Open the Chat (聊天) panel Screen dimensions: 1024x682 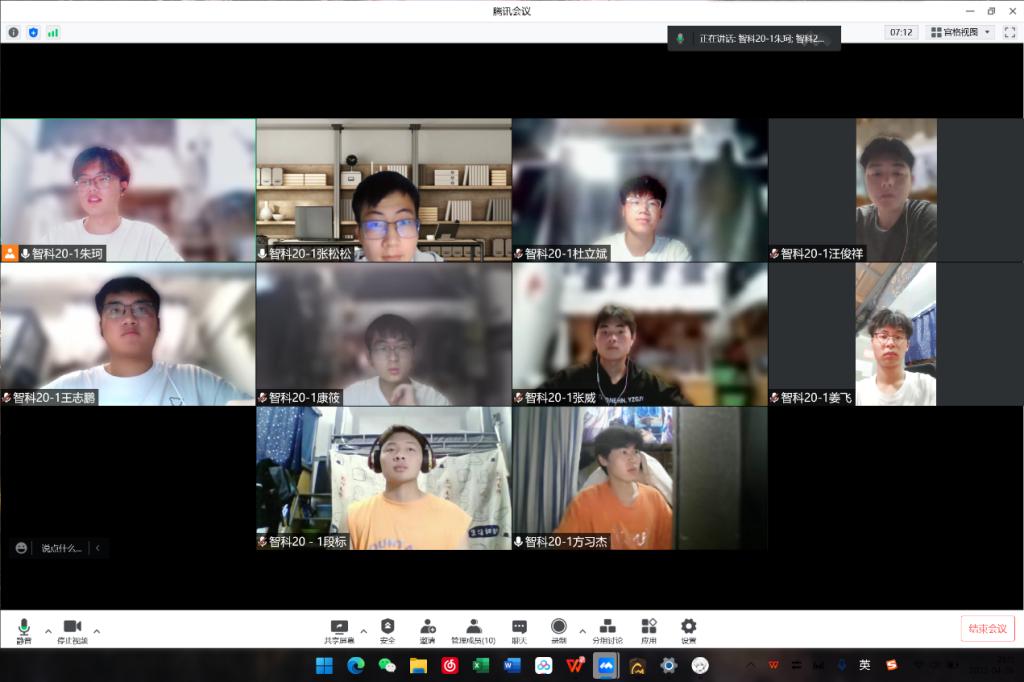[519, 630]
